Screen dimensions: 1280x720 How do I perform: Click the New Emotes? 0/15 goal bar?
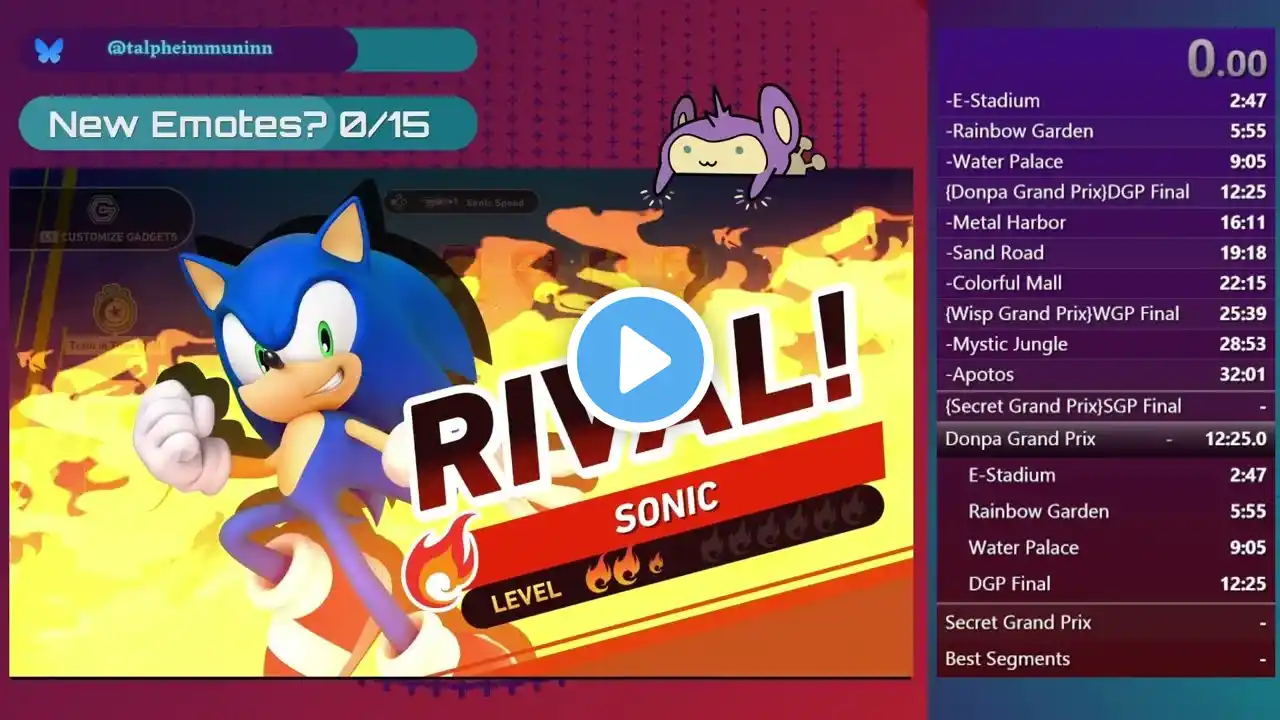tap(247, 123)
